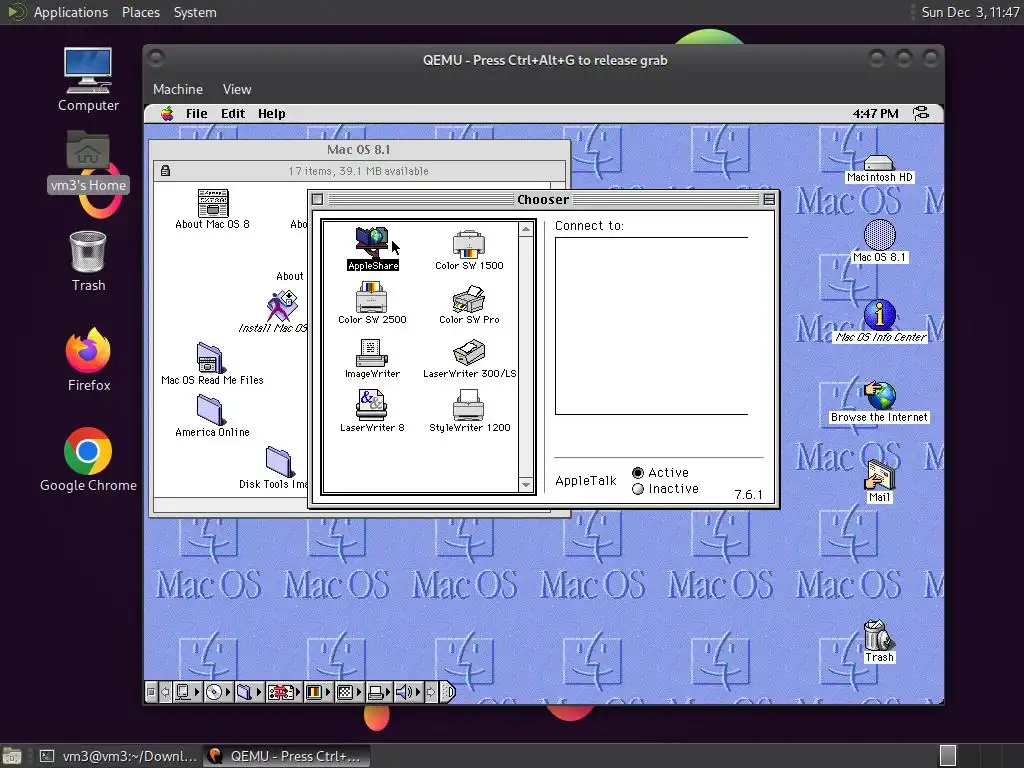Select the Color SW 1500 printer driver
Image resolution: width=1024 pixels, height=768 pixels.
tap(469, 249)
